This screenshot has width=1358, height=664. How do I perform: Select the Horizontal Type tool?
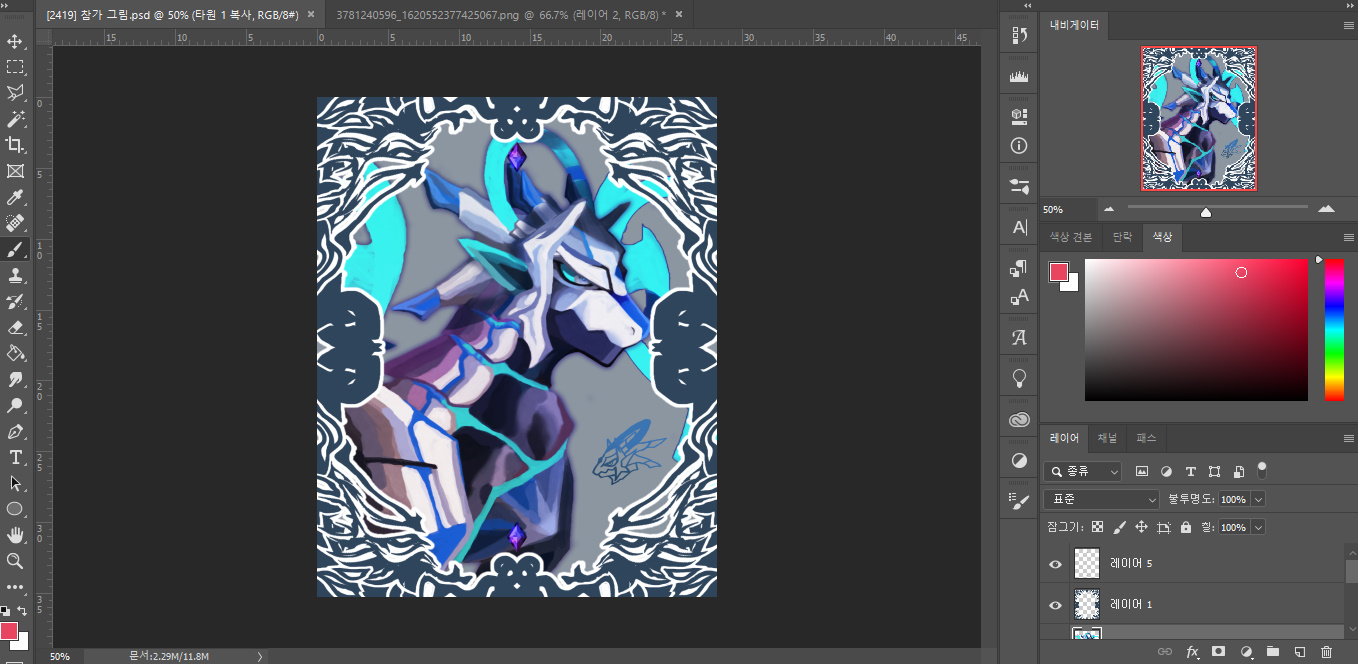click(x=15, y=457)
